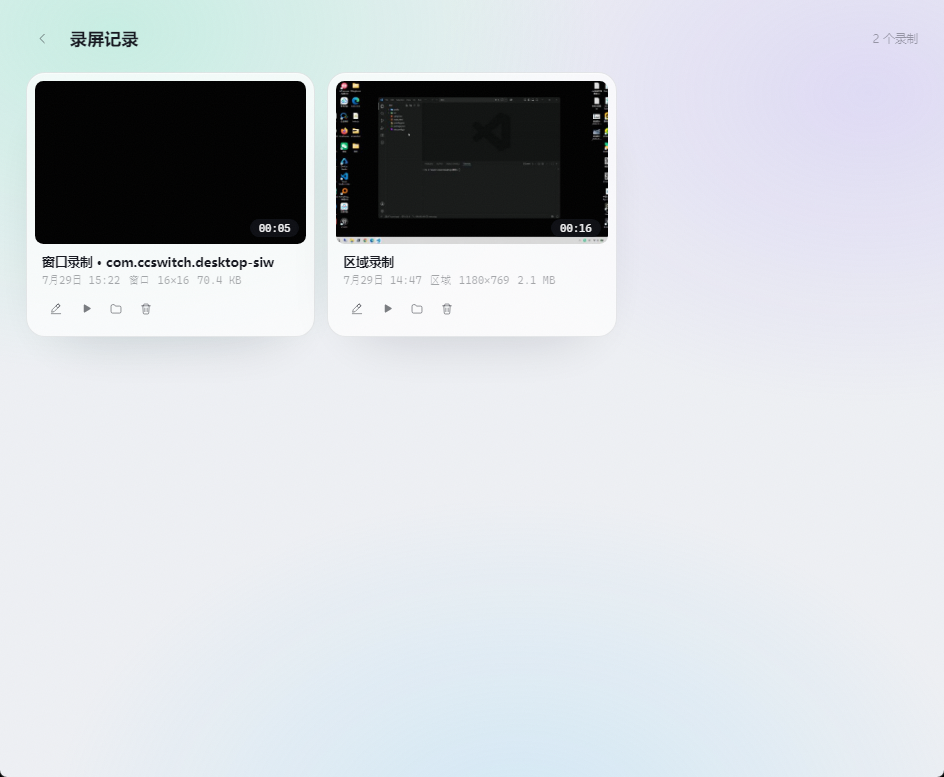Screen dimensions: 944x777
Task: Open folder location of the 窗口录制 recording
Action: click(116, 309)
